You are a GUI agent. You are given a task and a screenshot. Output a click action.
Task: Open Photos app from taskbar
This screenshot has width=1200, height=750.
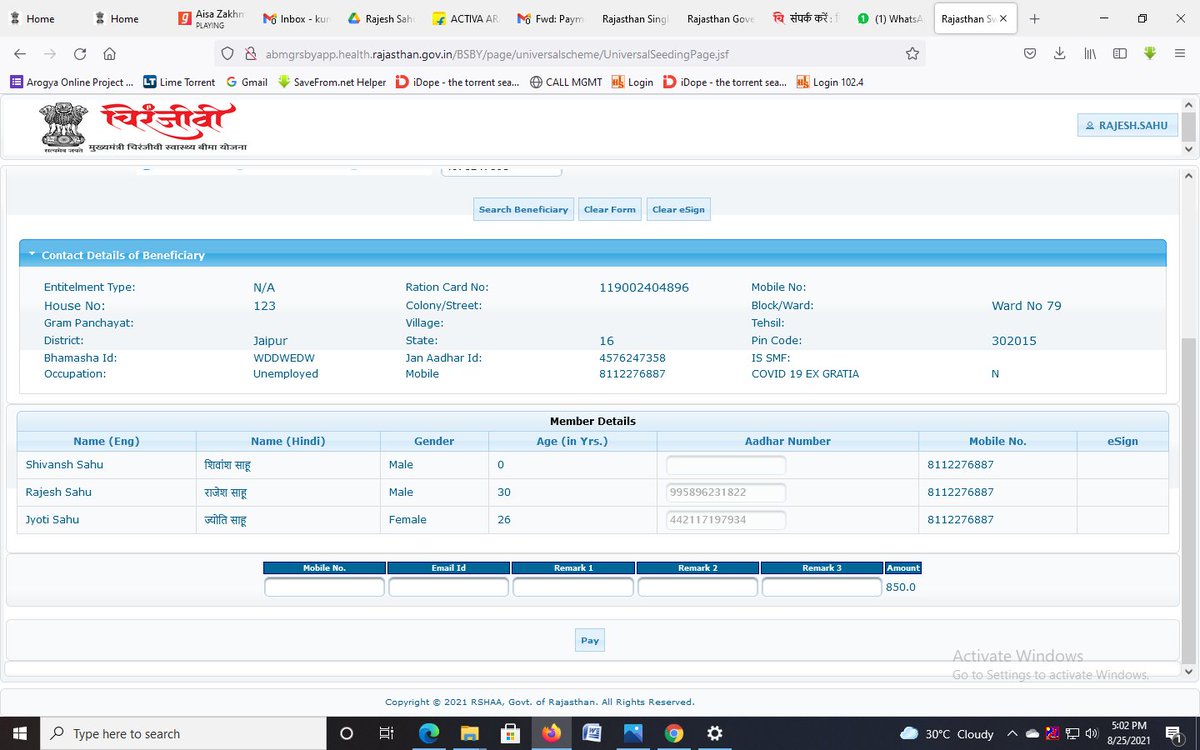(632, 733)
